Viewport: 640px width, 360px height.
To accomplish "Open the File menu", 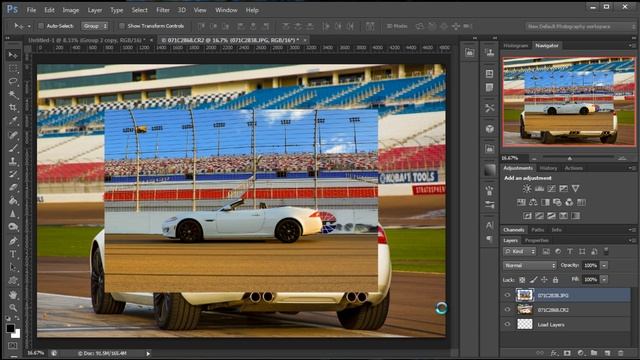I will [31, 10].
